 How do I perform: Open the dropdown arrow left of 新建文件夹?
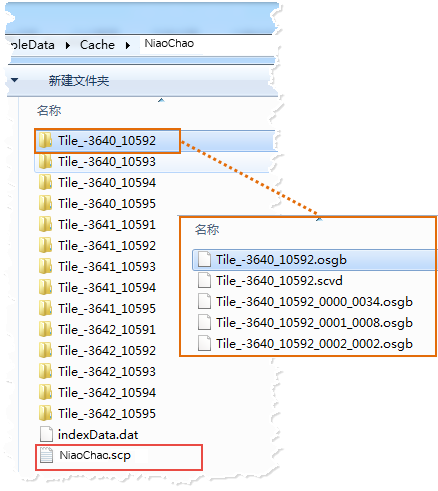click(x=14, y=80)
